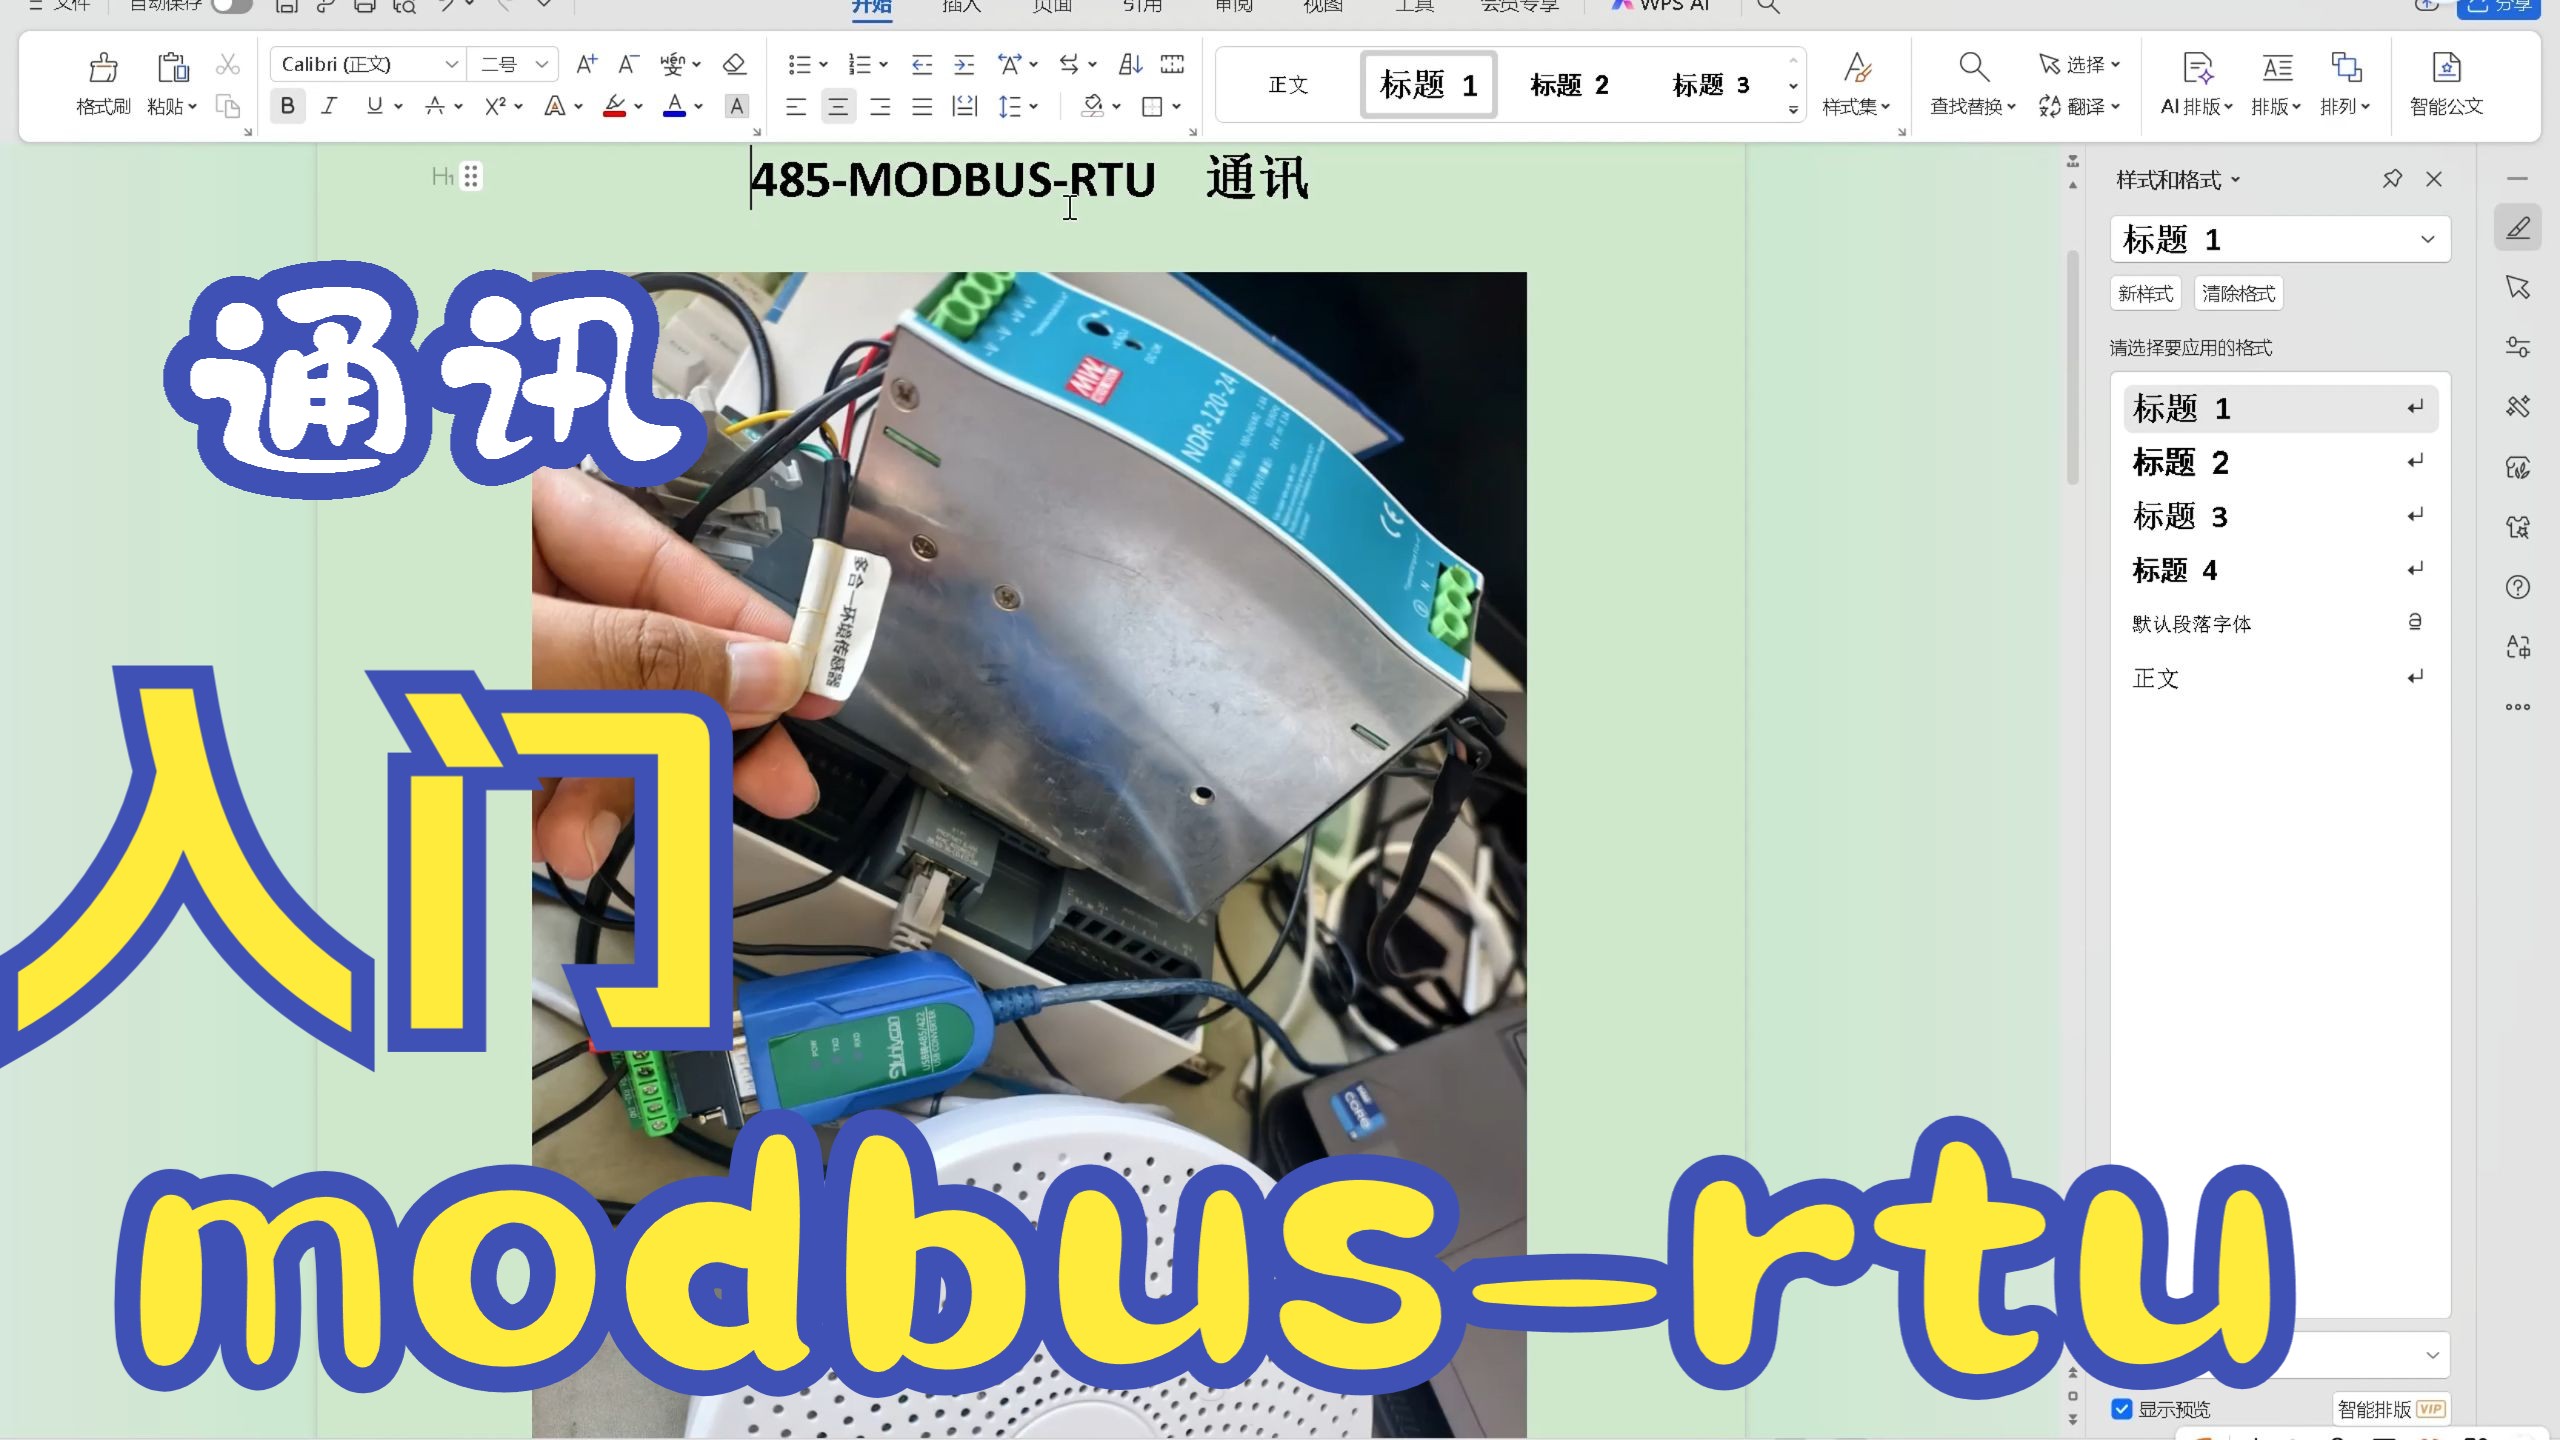The width and height of the screenshot is (2560, 1440).
Task: Select 默认段落字体 in style list
Action: [x=2280, y=624]
